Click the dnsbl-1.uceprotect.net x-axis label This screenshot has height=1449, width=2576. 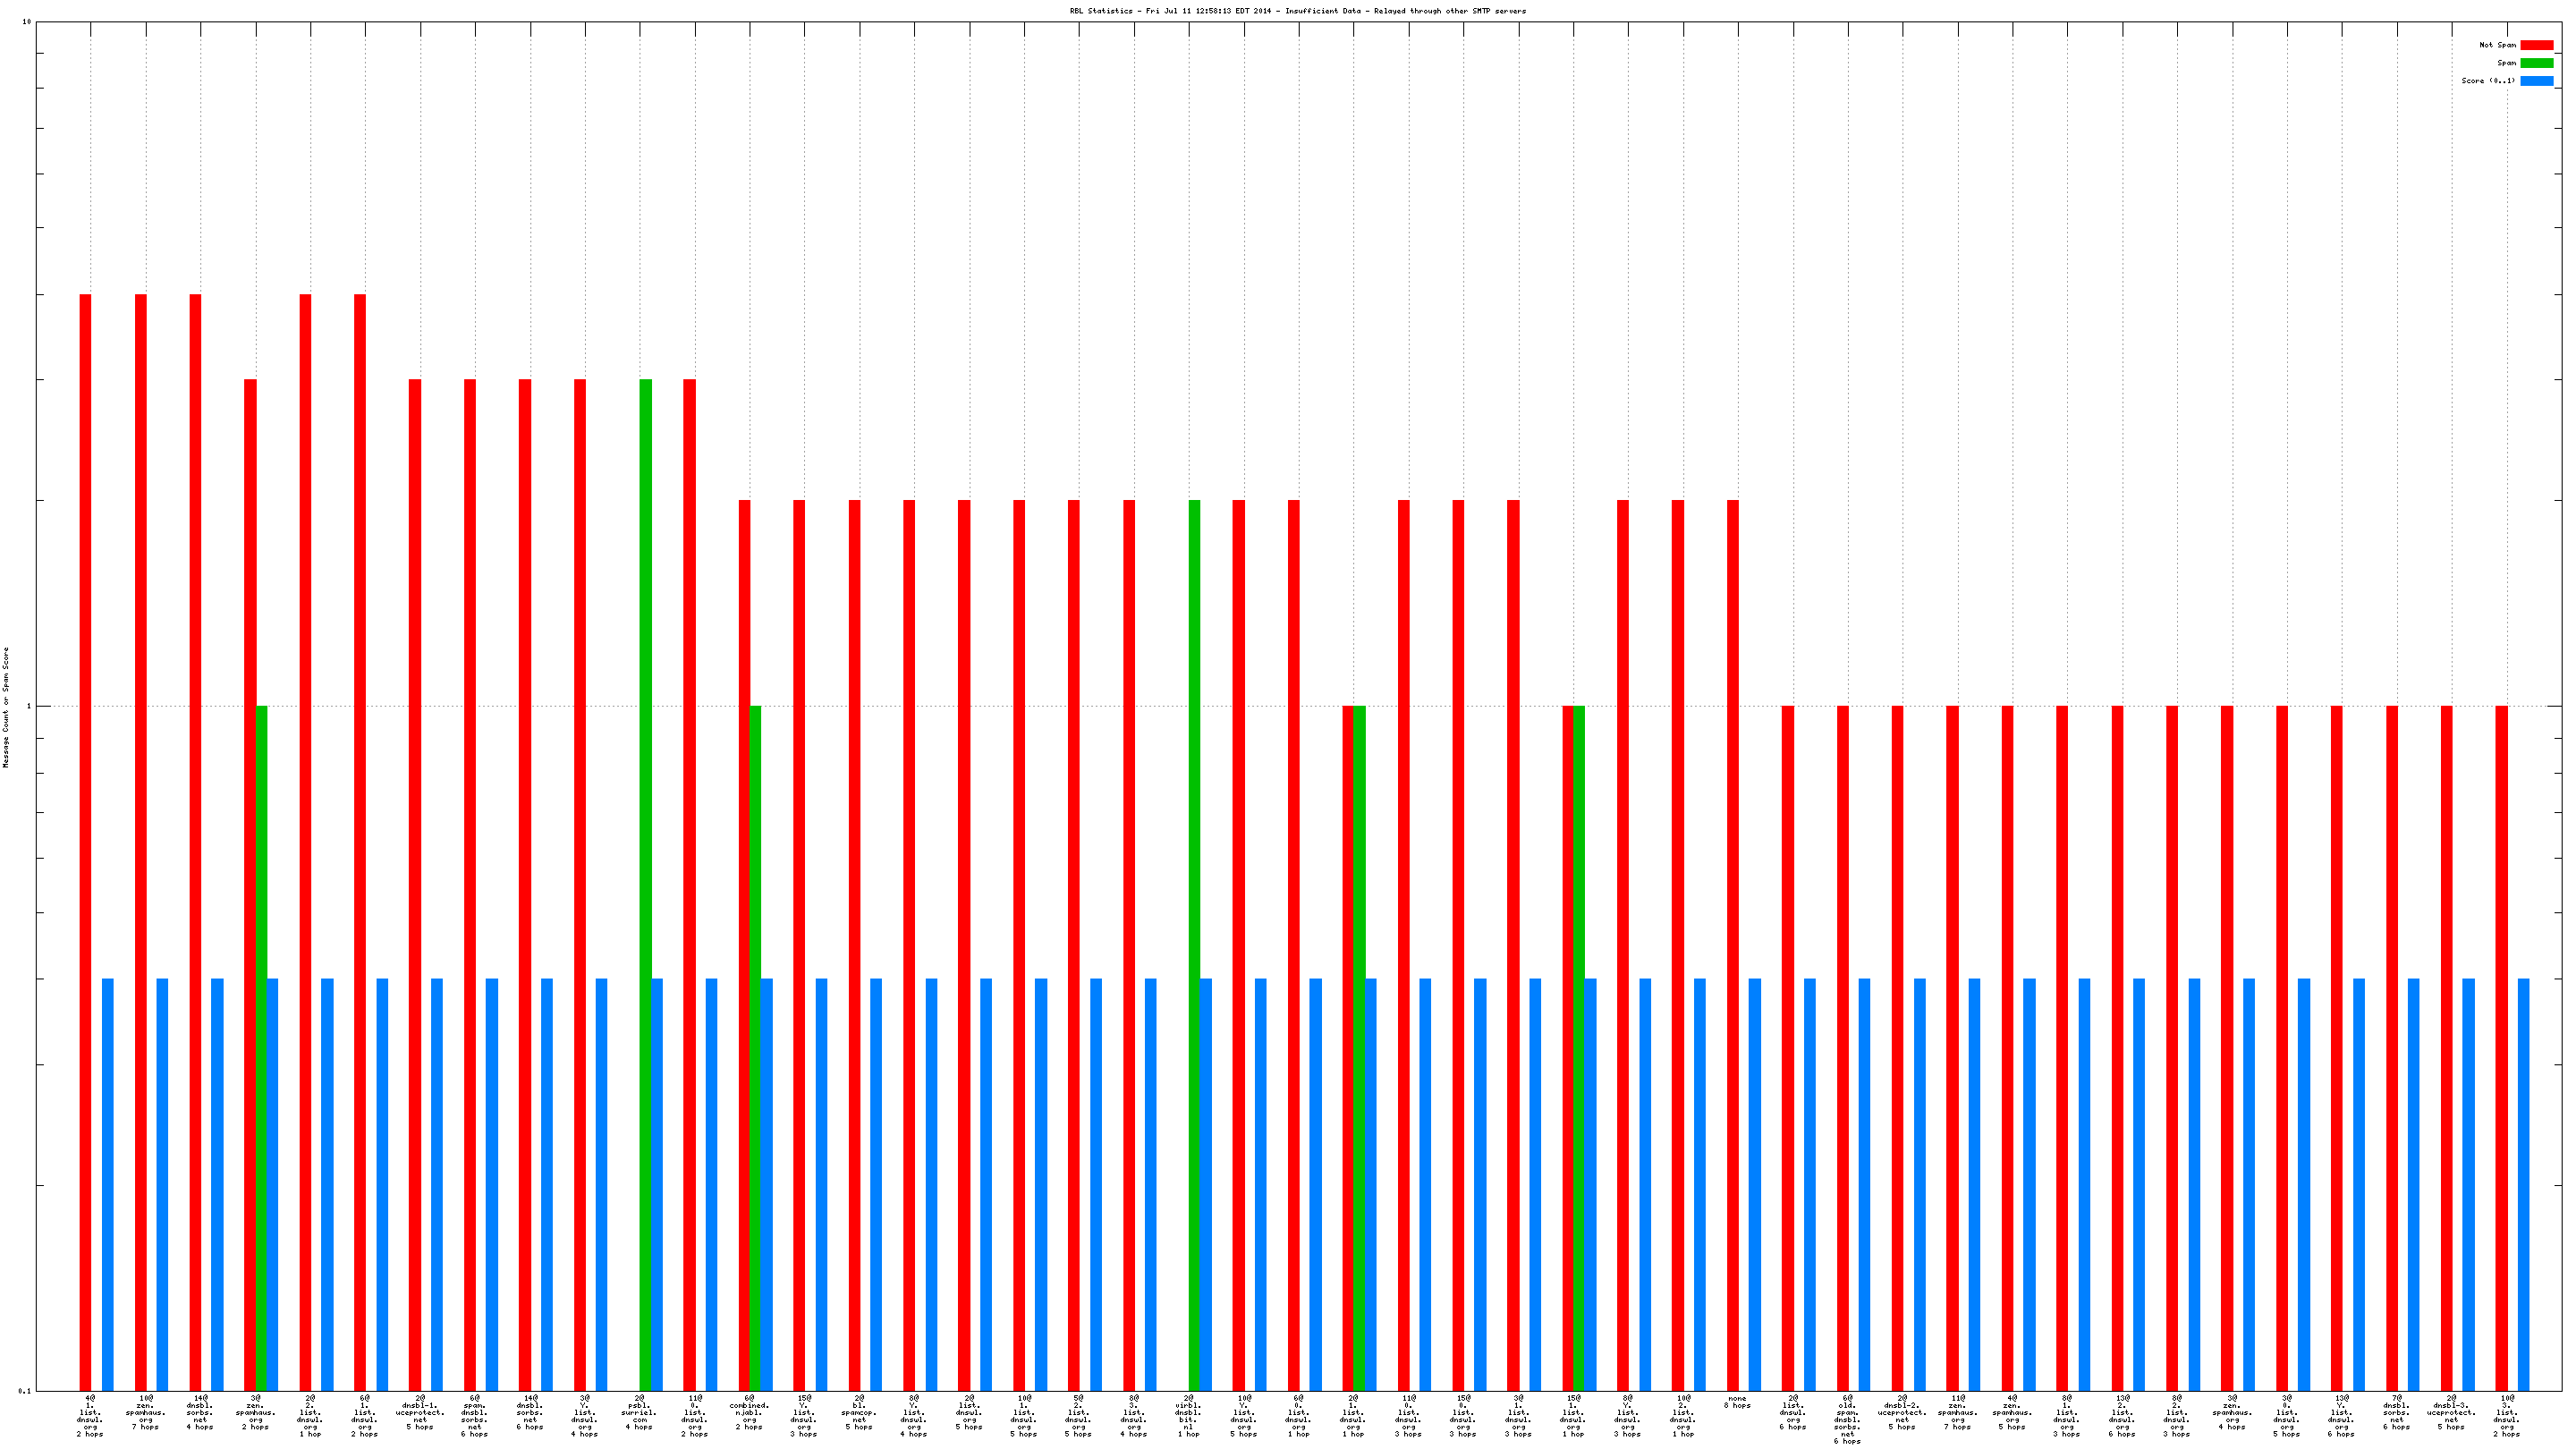pos(420,1412)
